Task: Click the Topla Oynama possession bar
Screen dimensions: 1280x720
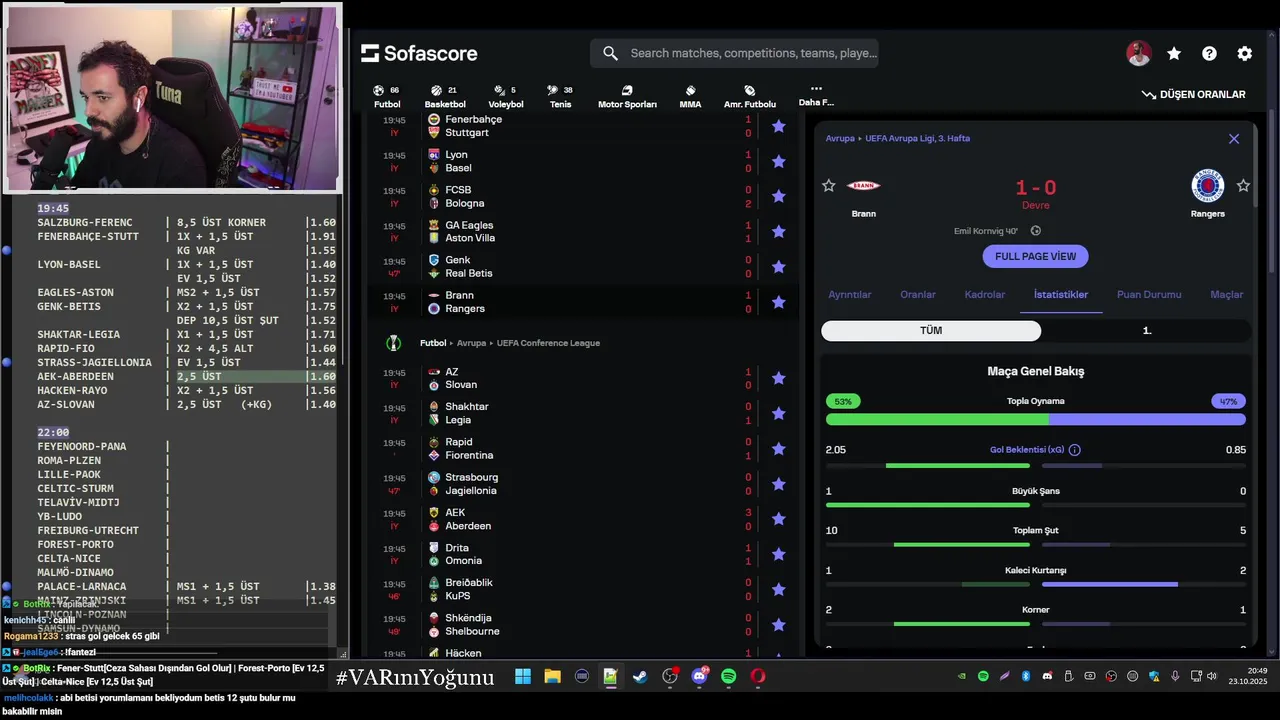Action: tap(1036, 419)
